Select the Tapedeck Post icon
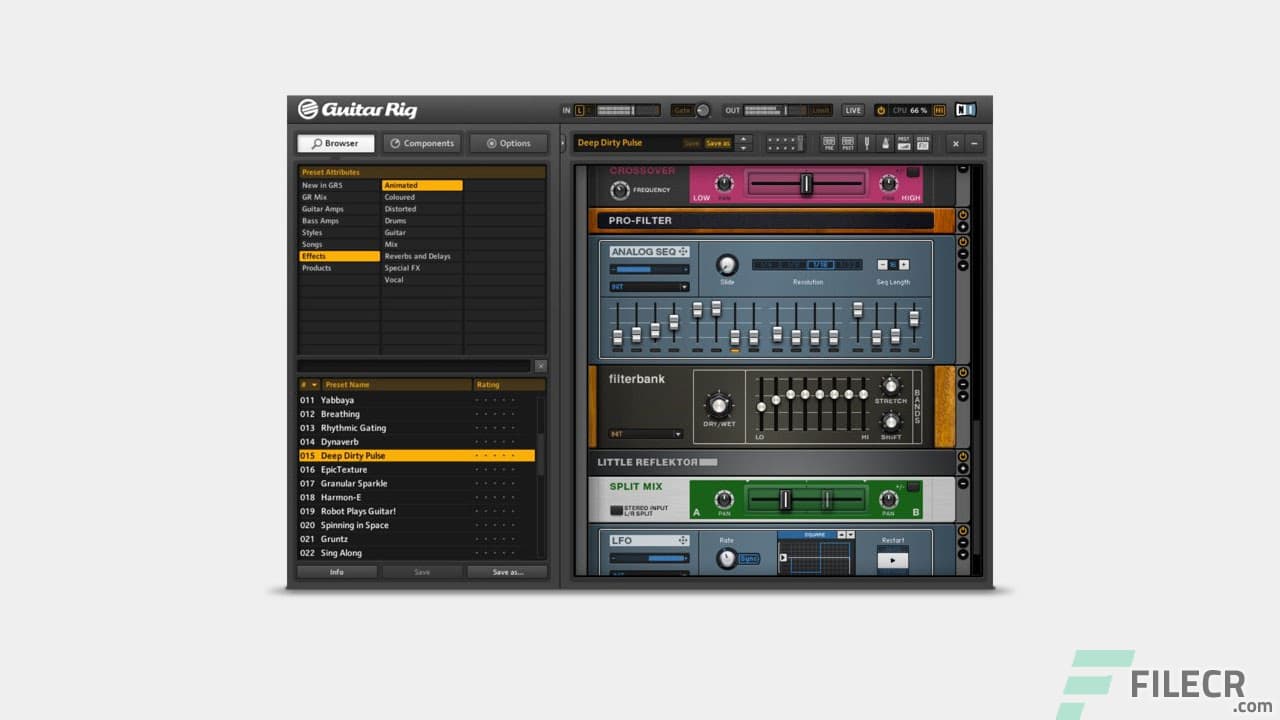 848,143
